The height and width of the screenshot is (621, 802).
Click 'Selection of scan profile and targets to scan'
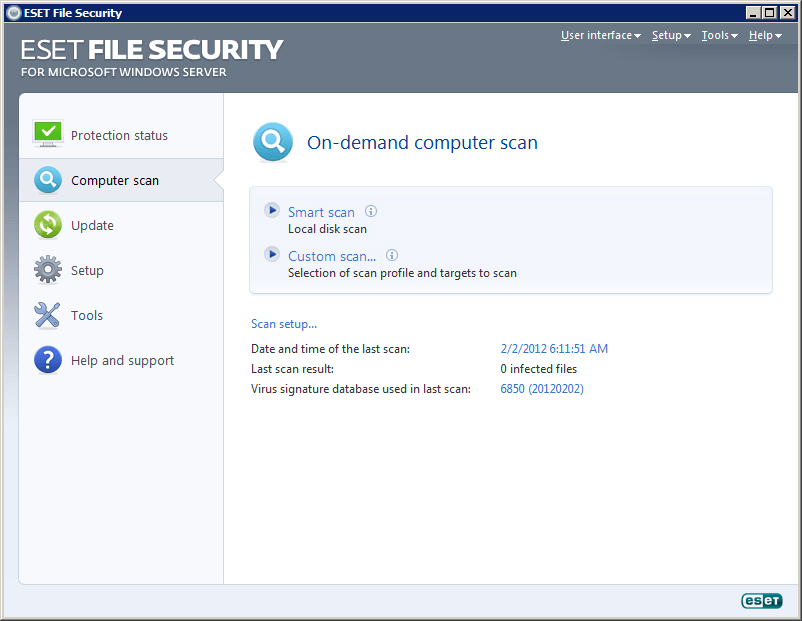pos(402,273)
